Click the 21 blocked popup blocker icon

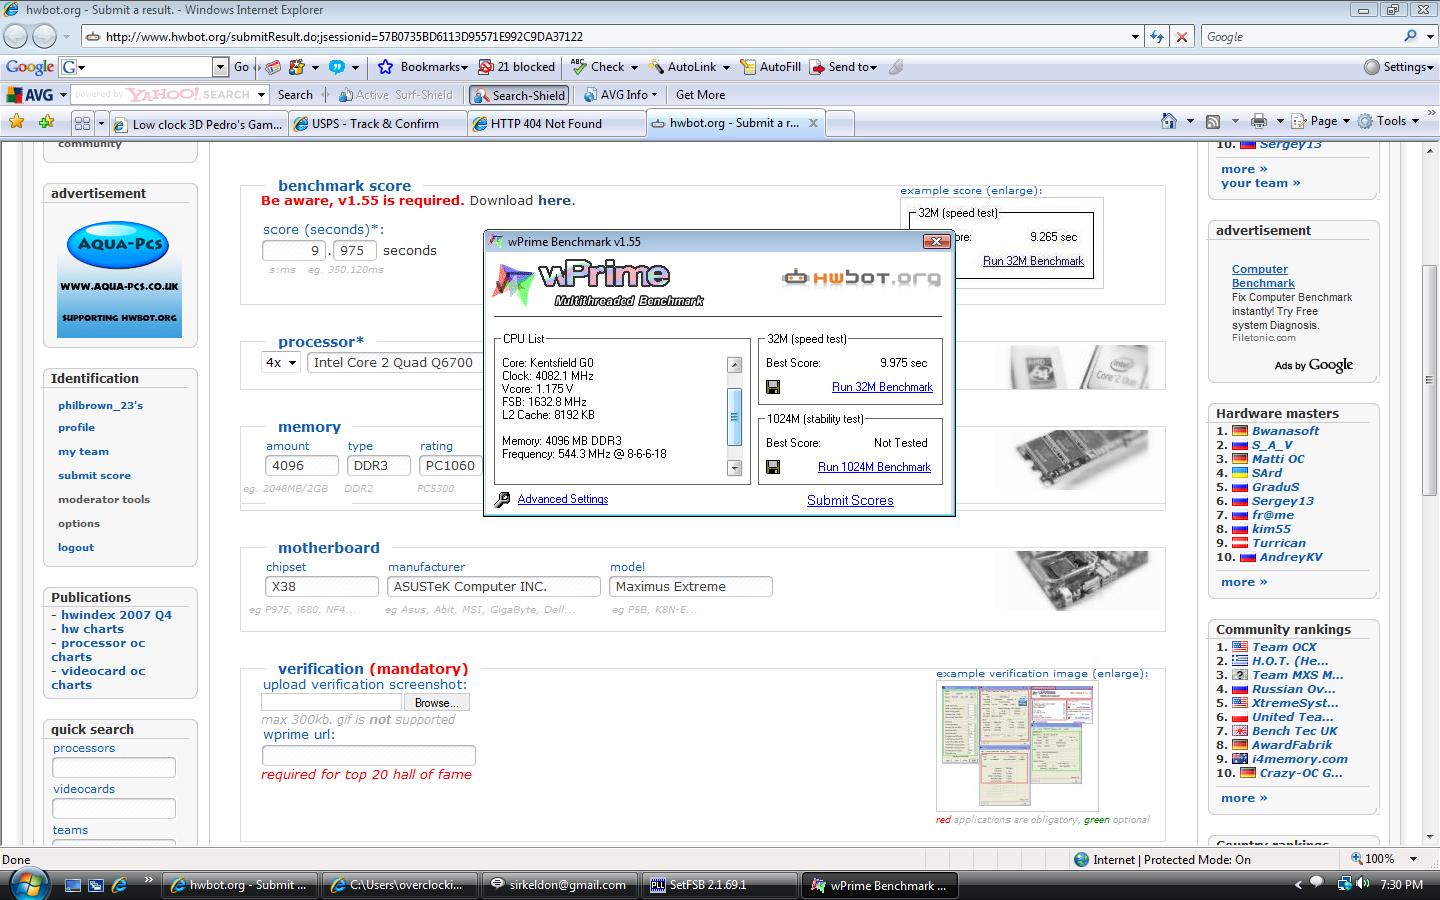[486, 67]
